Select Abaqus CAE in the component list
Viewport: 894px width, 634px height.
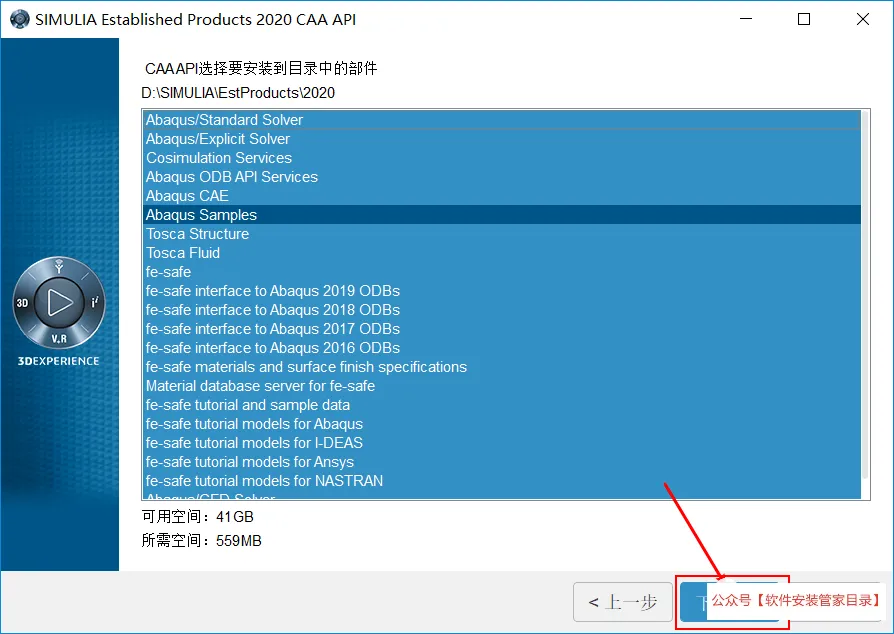pos(502,196)
